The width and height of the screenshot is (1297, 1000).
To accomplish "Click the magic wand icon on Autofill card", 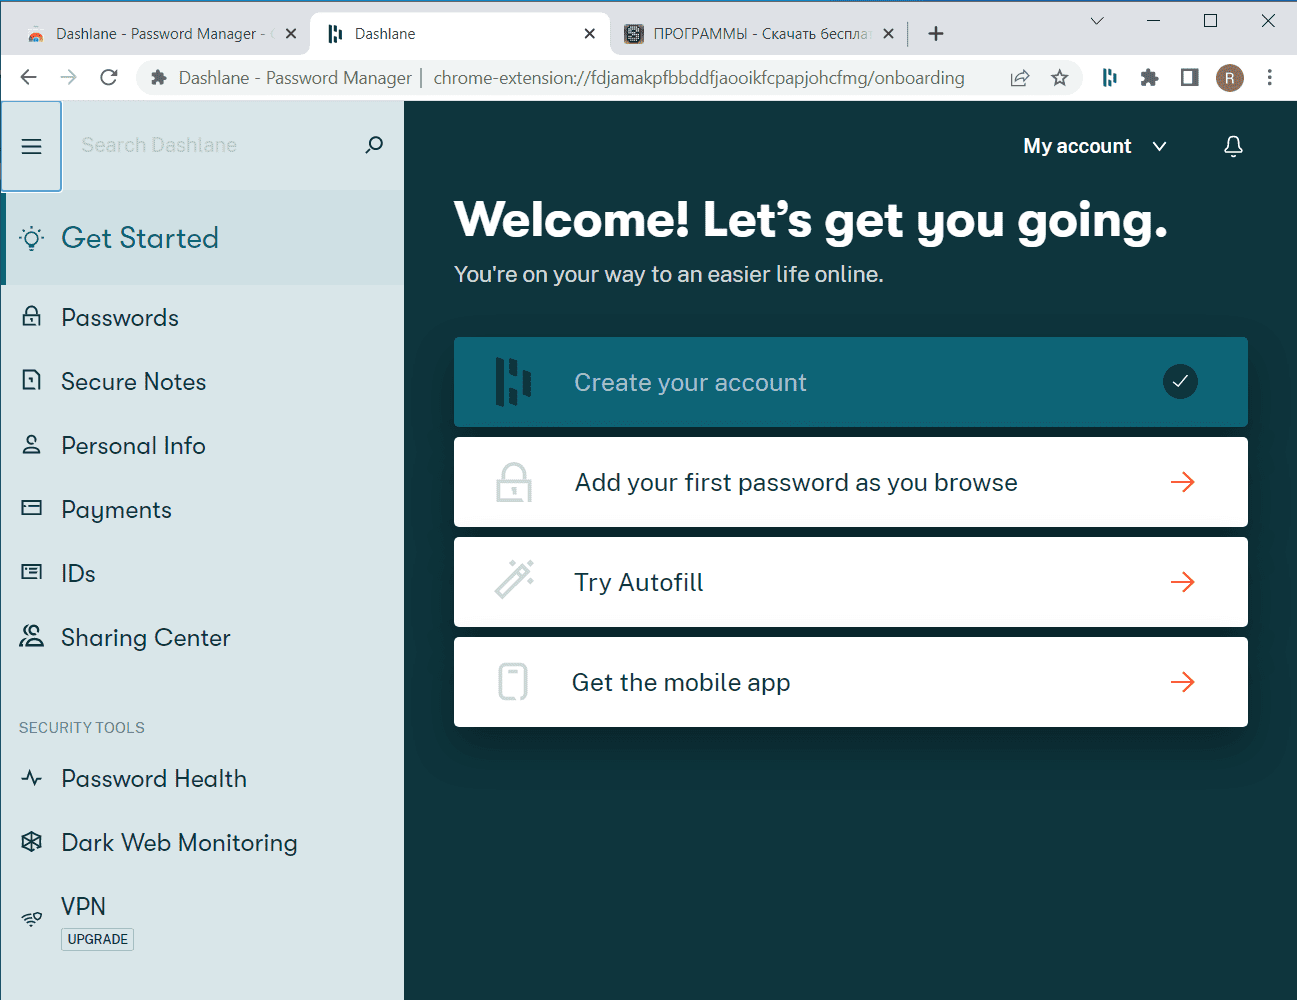I will click(514, 579).
